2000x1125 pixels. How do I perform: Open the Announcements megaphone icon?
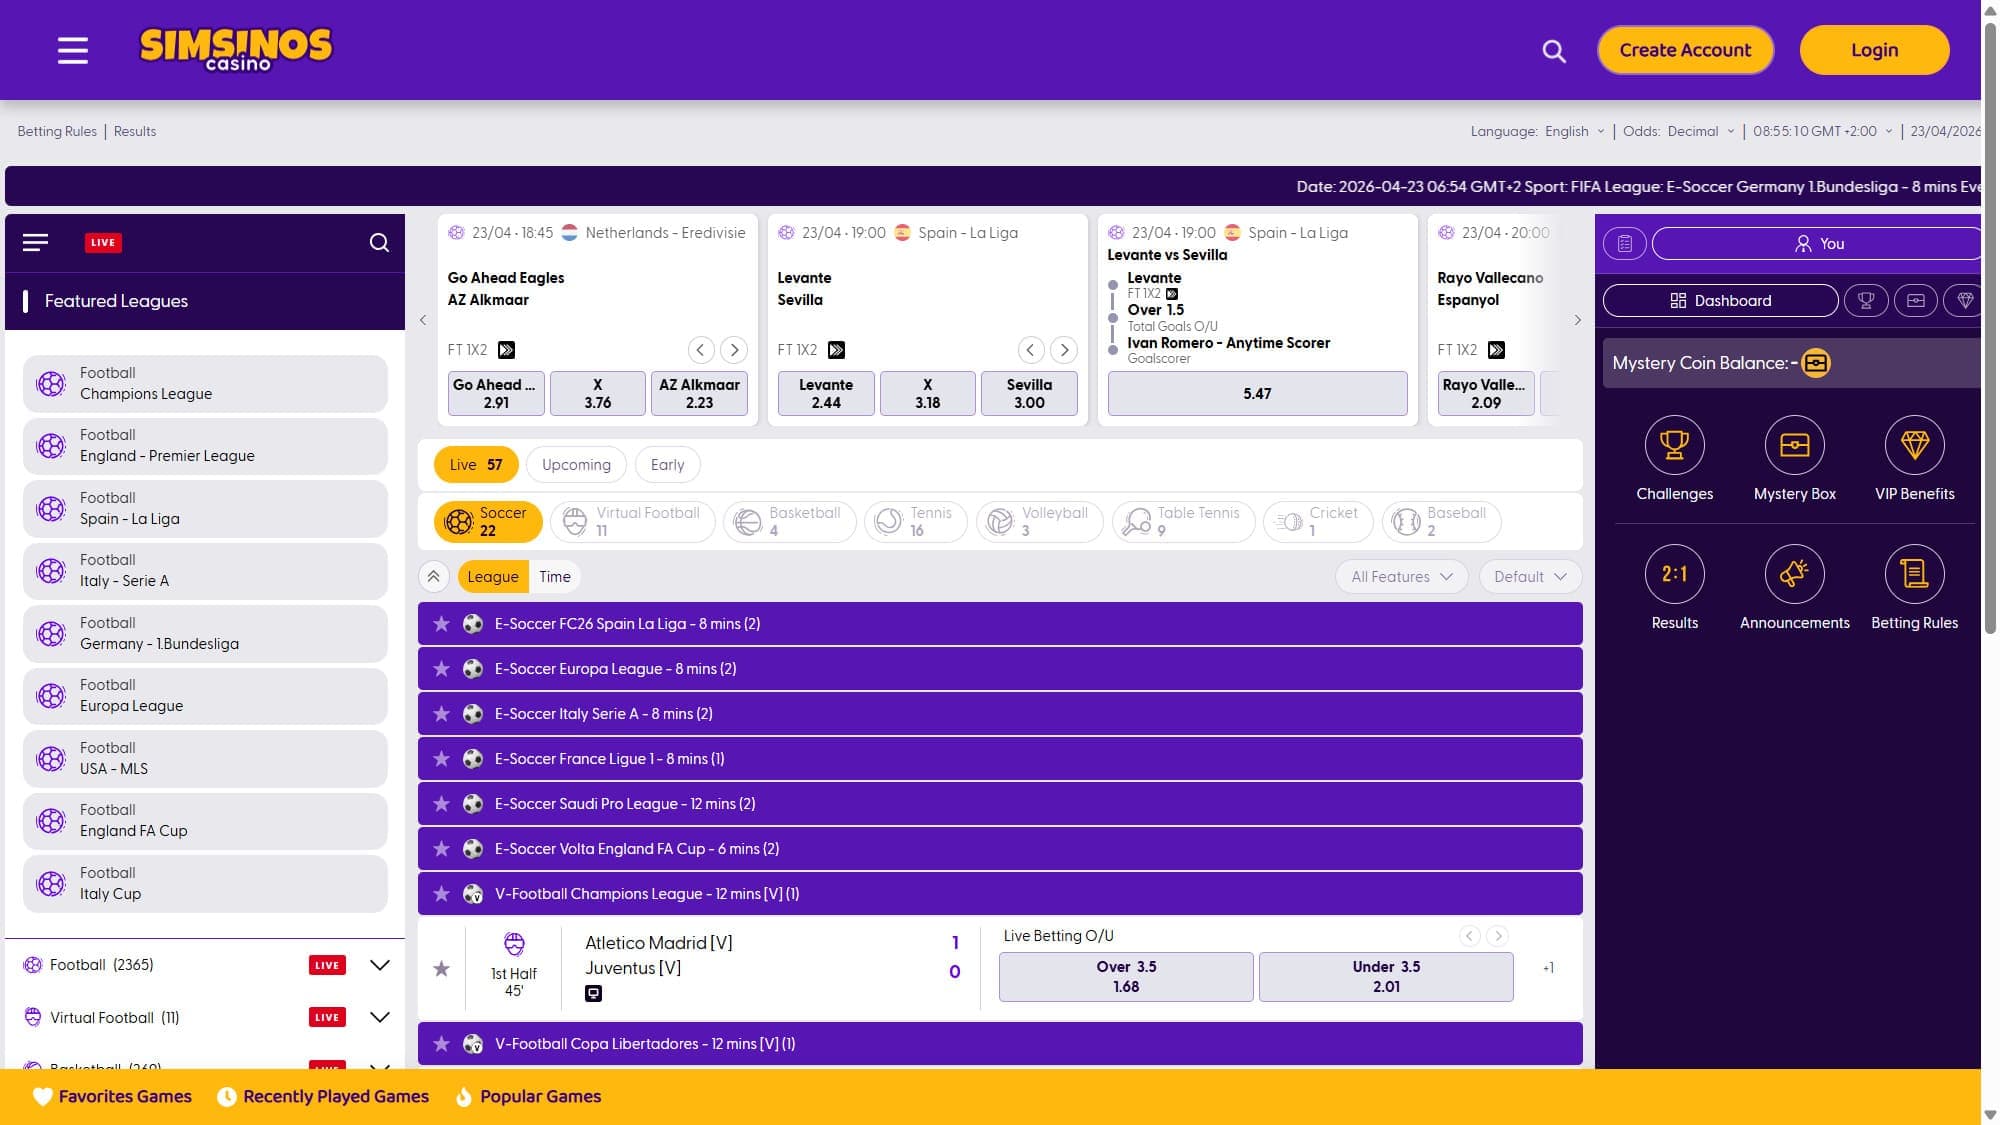[x=1794, y=574]
